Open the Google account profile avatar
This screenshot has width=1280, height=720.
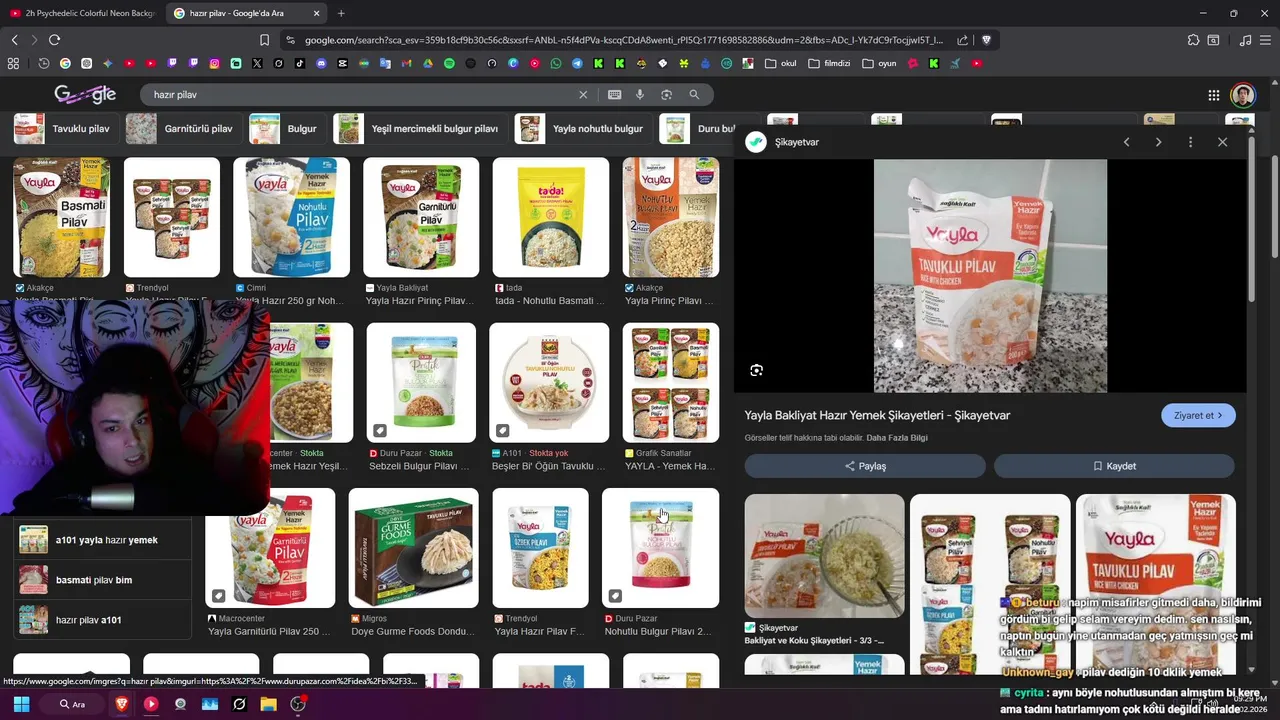pos(1242,95)
